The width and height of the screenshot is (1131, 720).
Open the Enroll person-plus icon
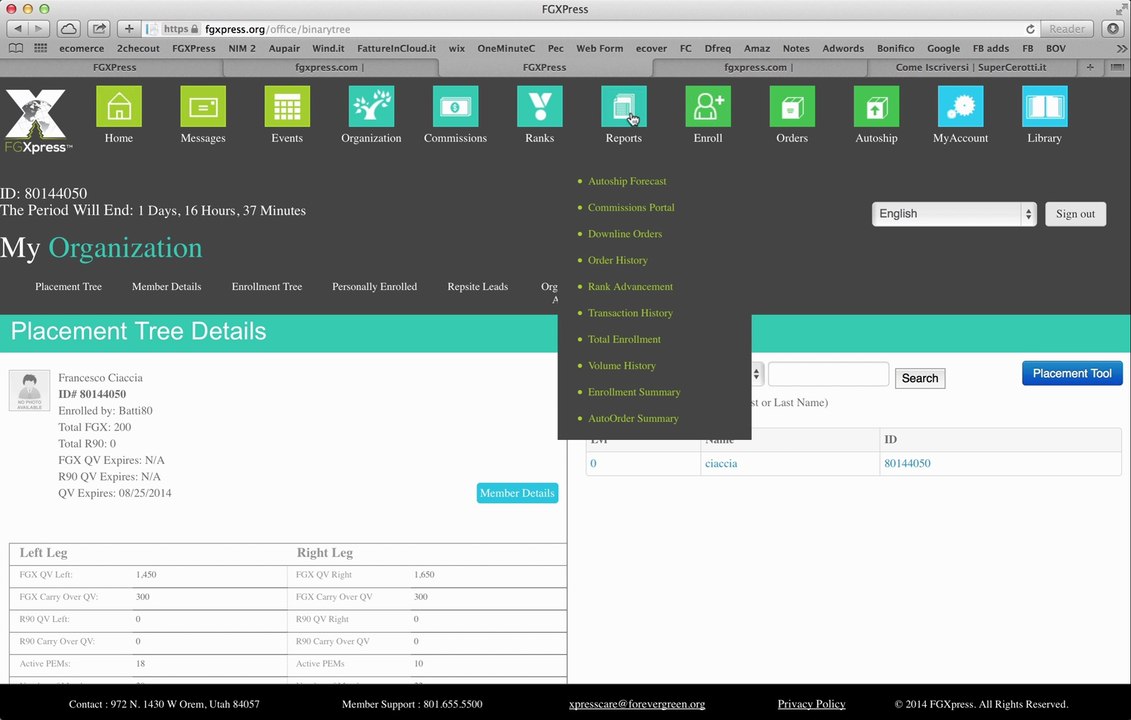pos(708,107)
